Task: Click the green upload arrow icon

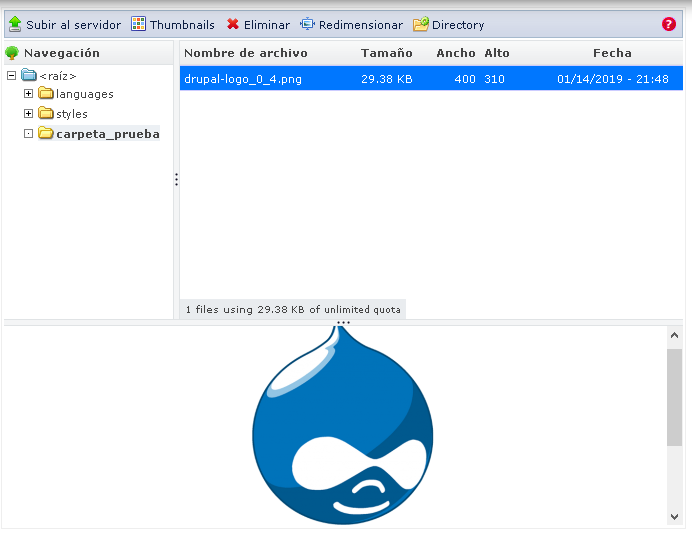Action: coord(15,24)
